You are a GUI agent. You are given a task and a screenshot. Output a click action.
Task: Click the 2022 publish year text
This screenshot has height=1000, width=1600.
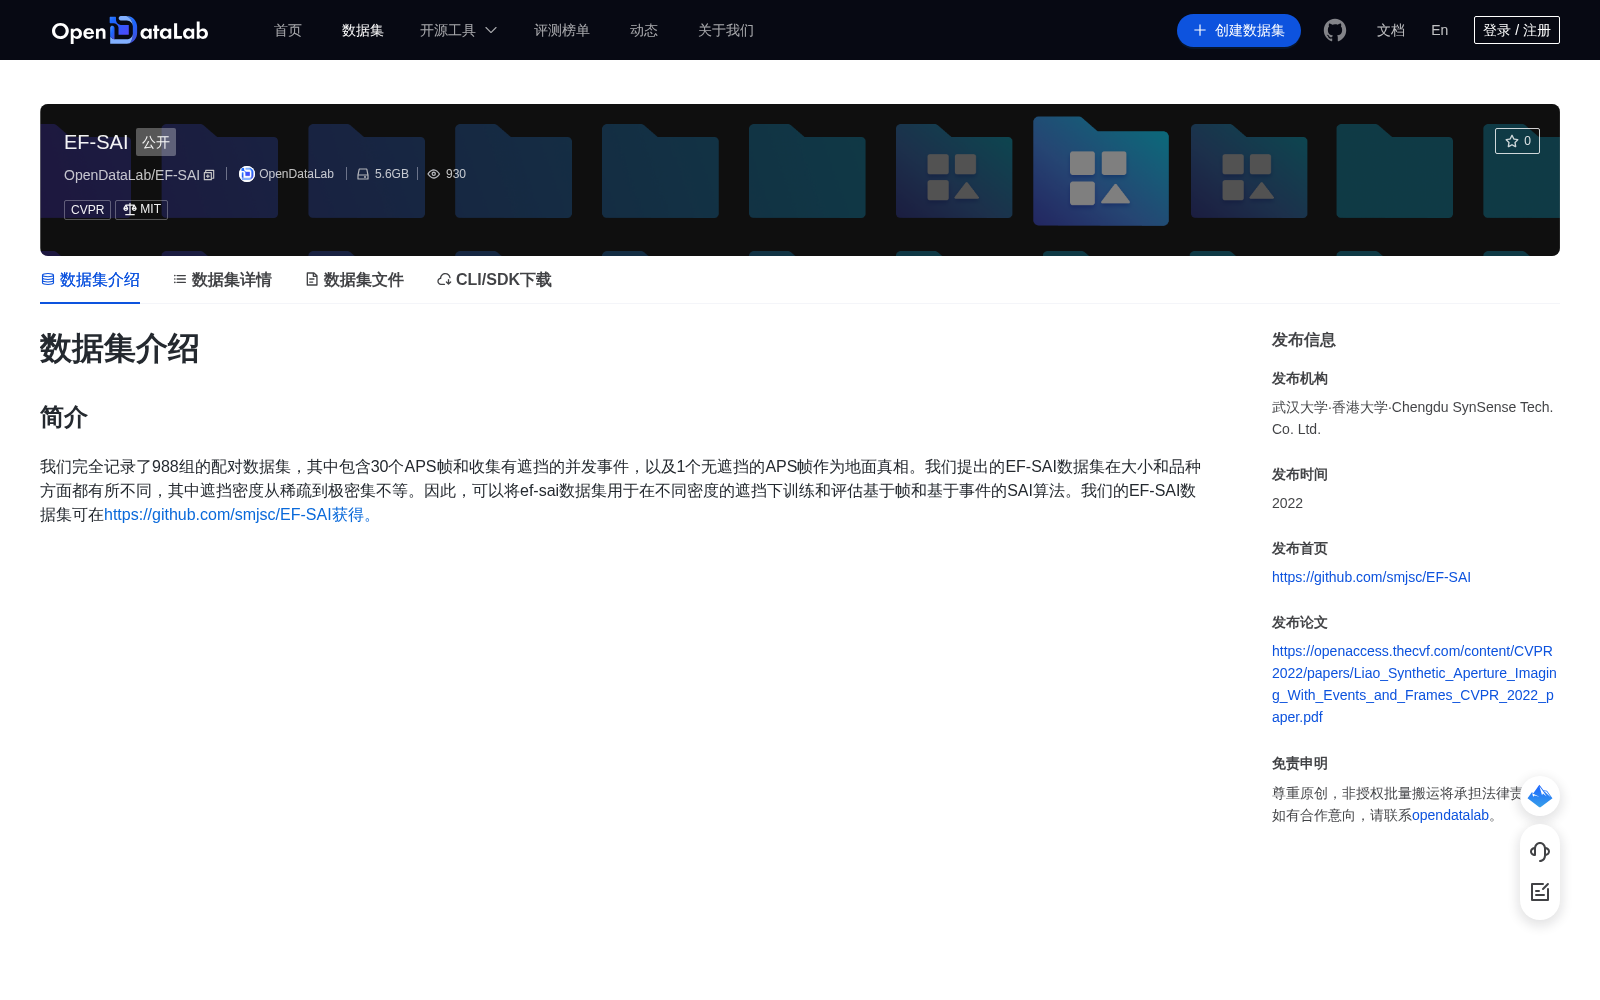(1287, 503)
